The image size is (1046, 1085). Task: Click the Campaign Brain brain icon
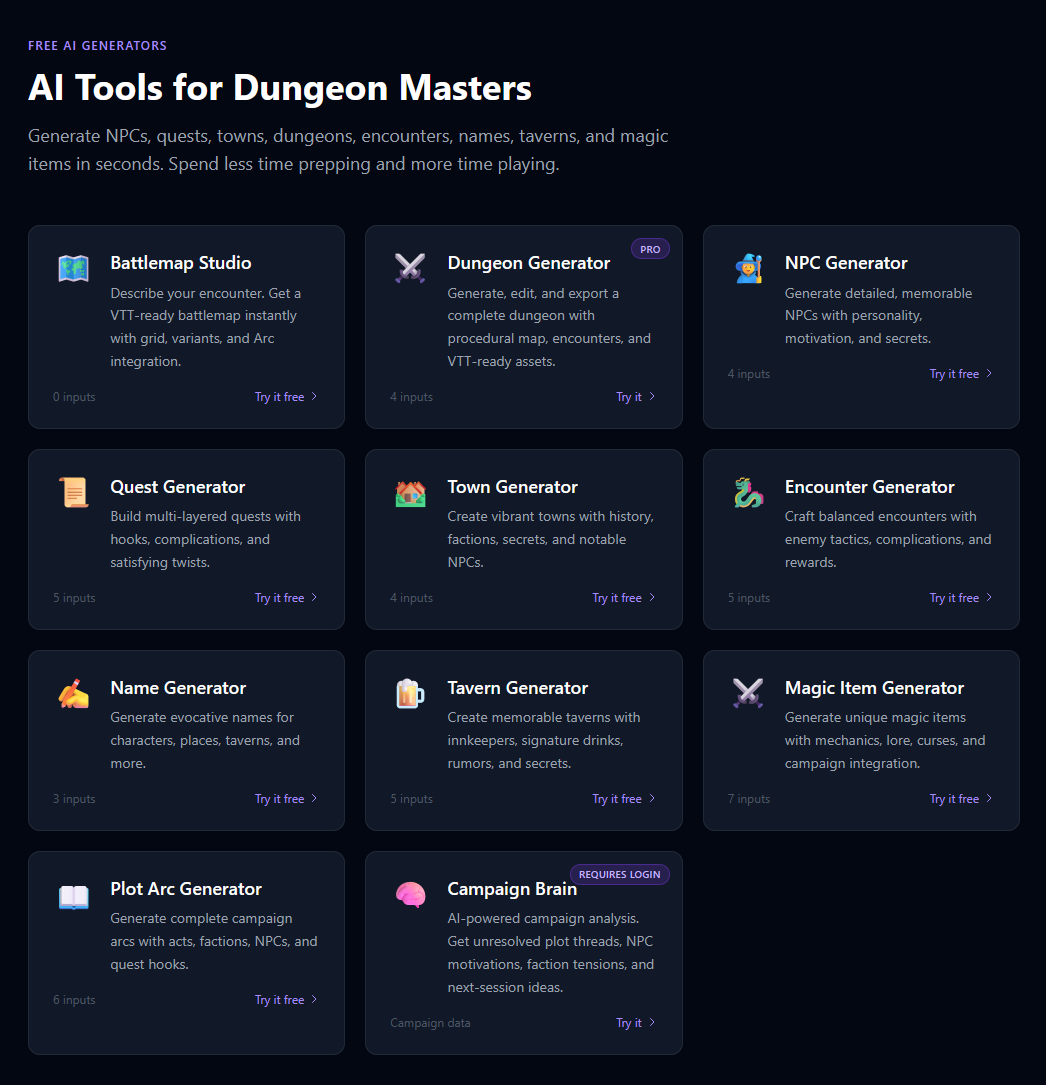410,894
